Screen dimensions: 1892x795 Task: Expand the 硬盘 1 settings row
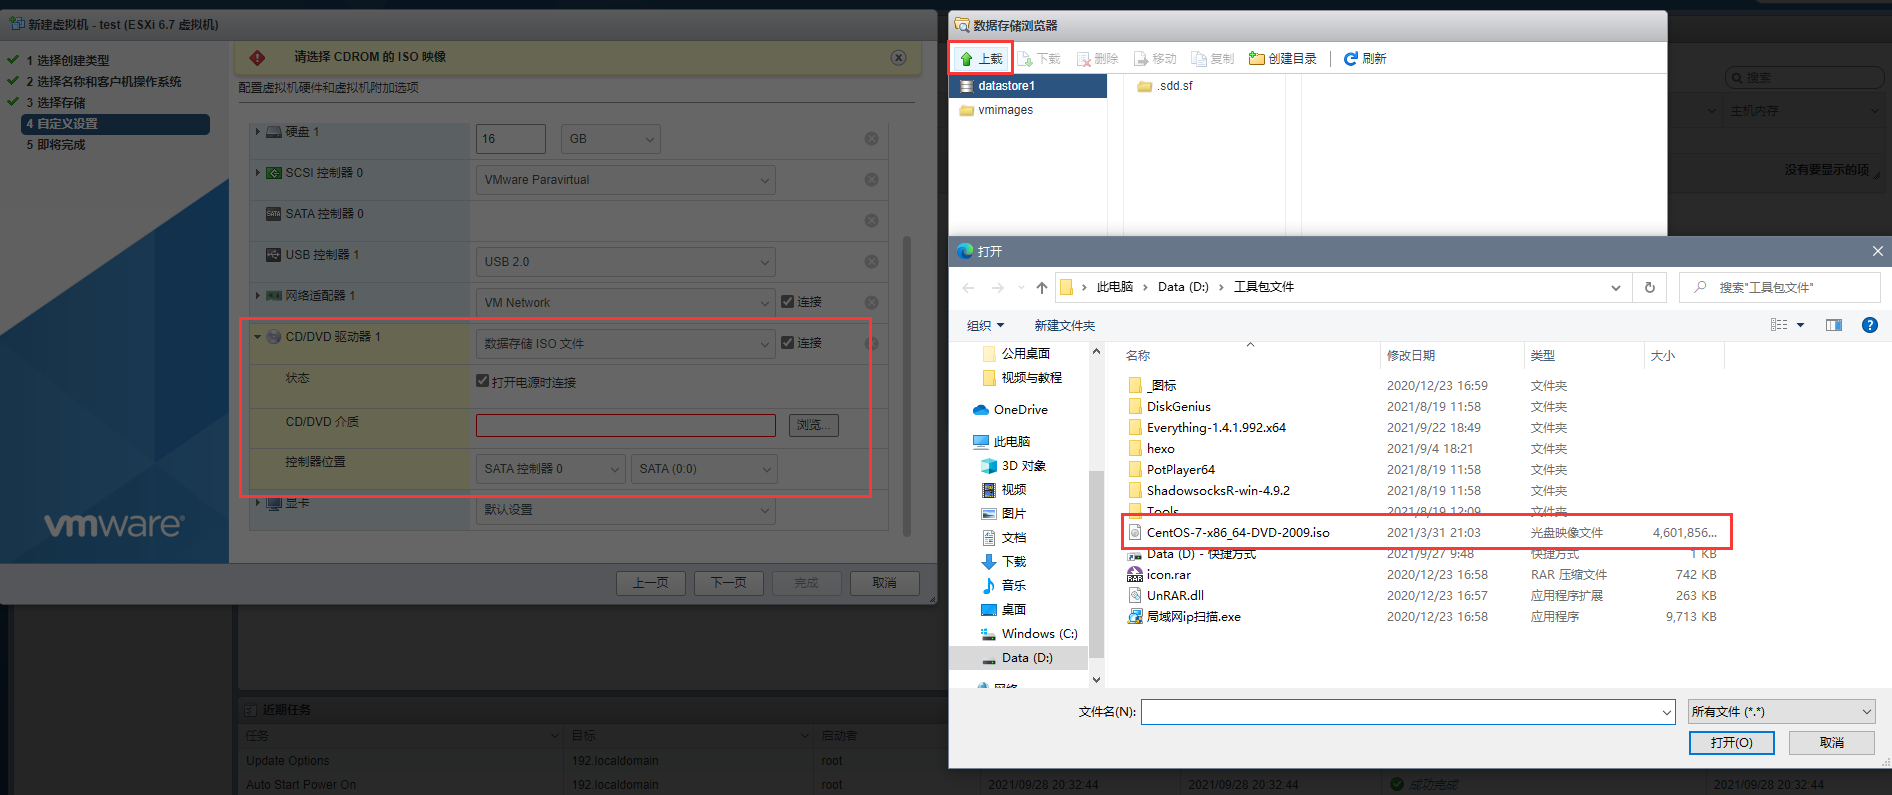pos(257,132)
